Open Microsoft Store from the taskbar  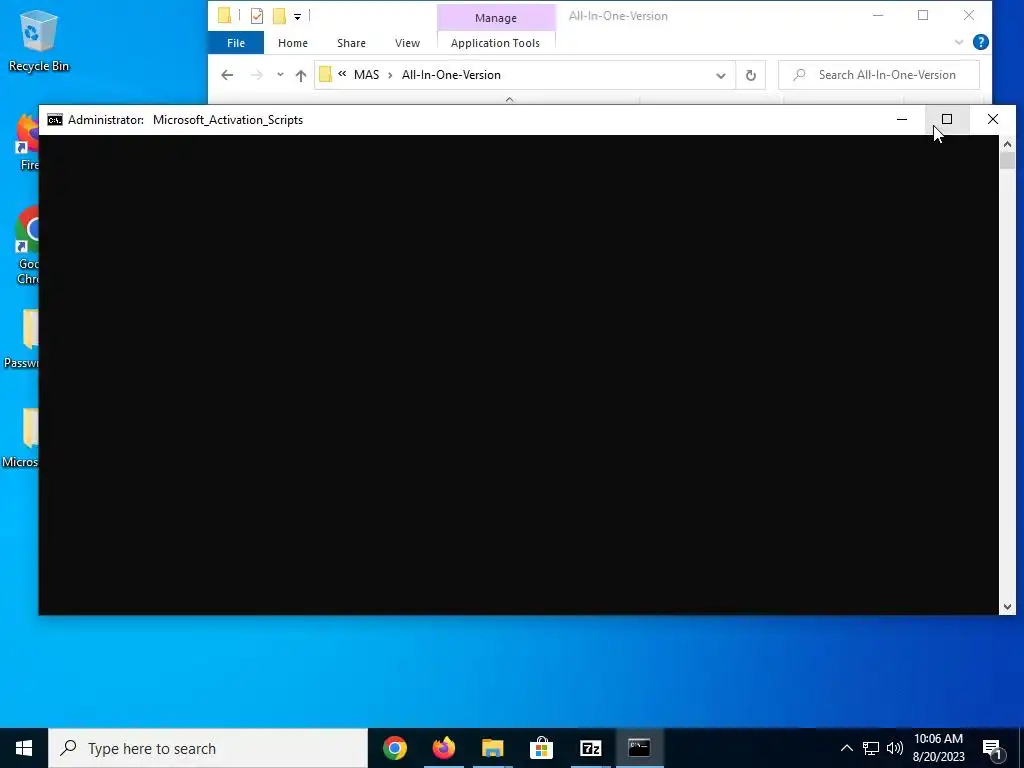[x=541, y=748]
